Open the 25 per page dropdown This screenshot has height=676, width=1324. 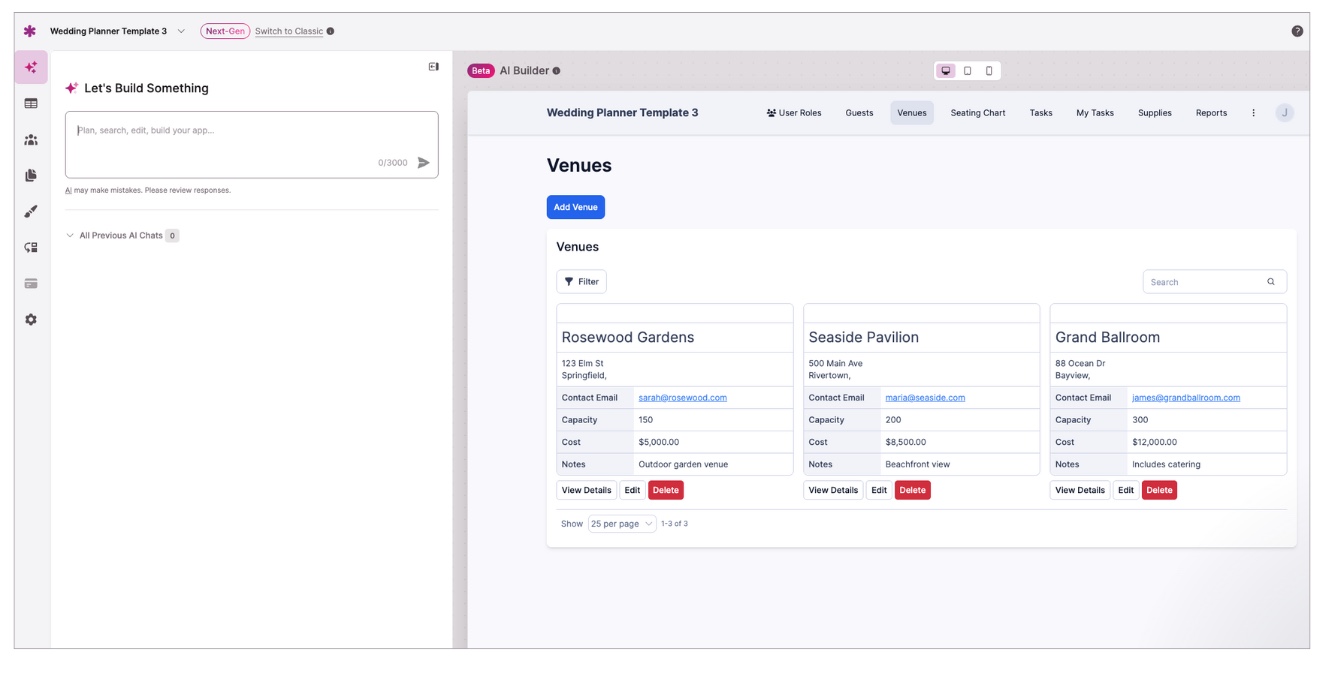click(621, 524)
